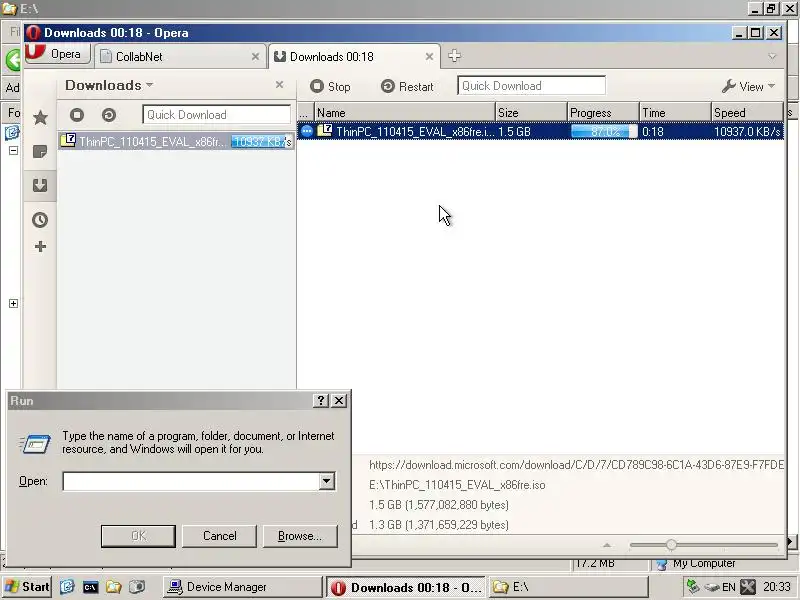This screenshot has width=800, height=600.
Task: Click the EN language indicator in tray
Action: [x=729, y=587]
